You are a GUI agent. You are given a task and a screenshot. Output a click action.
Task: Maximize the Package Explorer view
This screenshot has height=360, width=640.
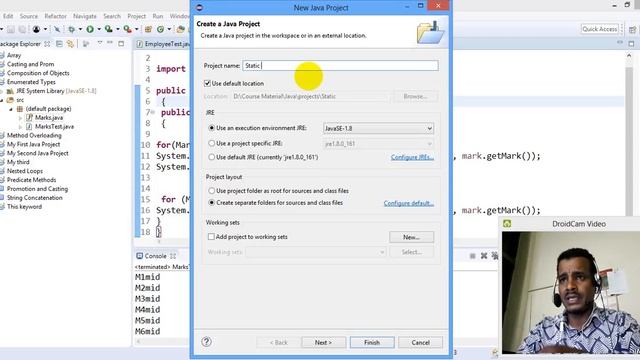coord(121,43)
